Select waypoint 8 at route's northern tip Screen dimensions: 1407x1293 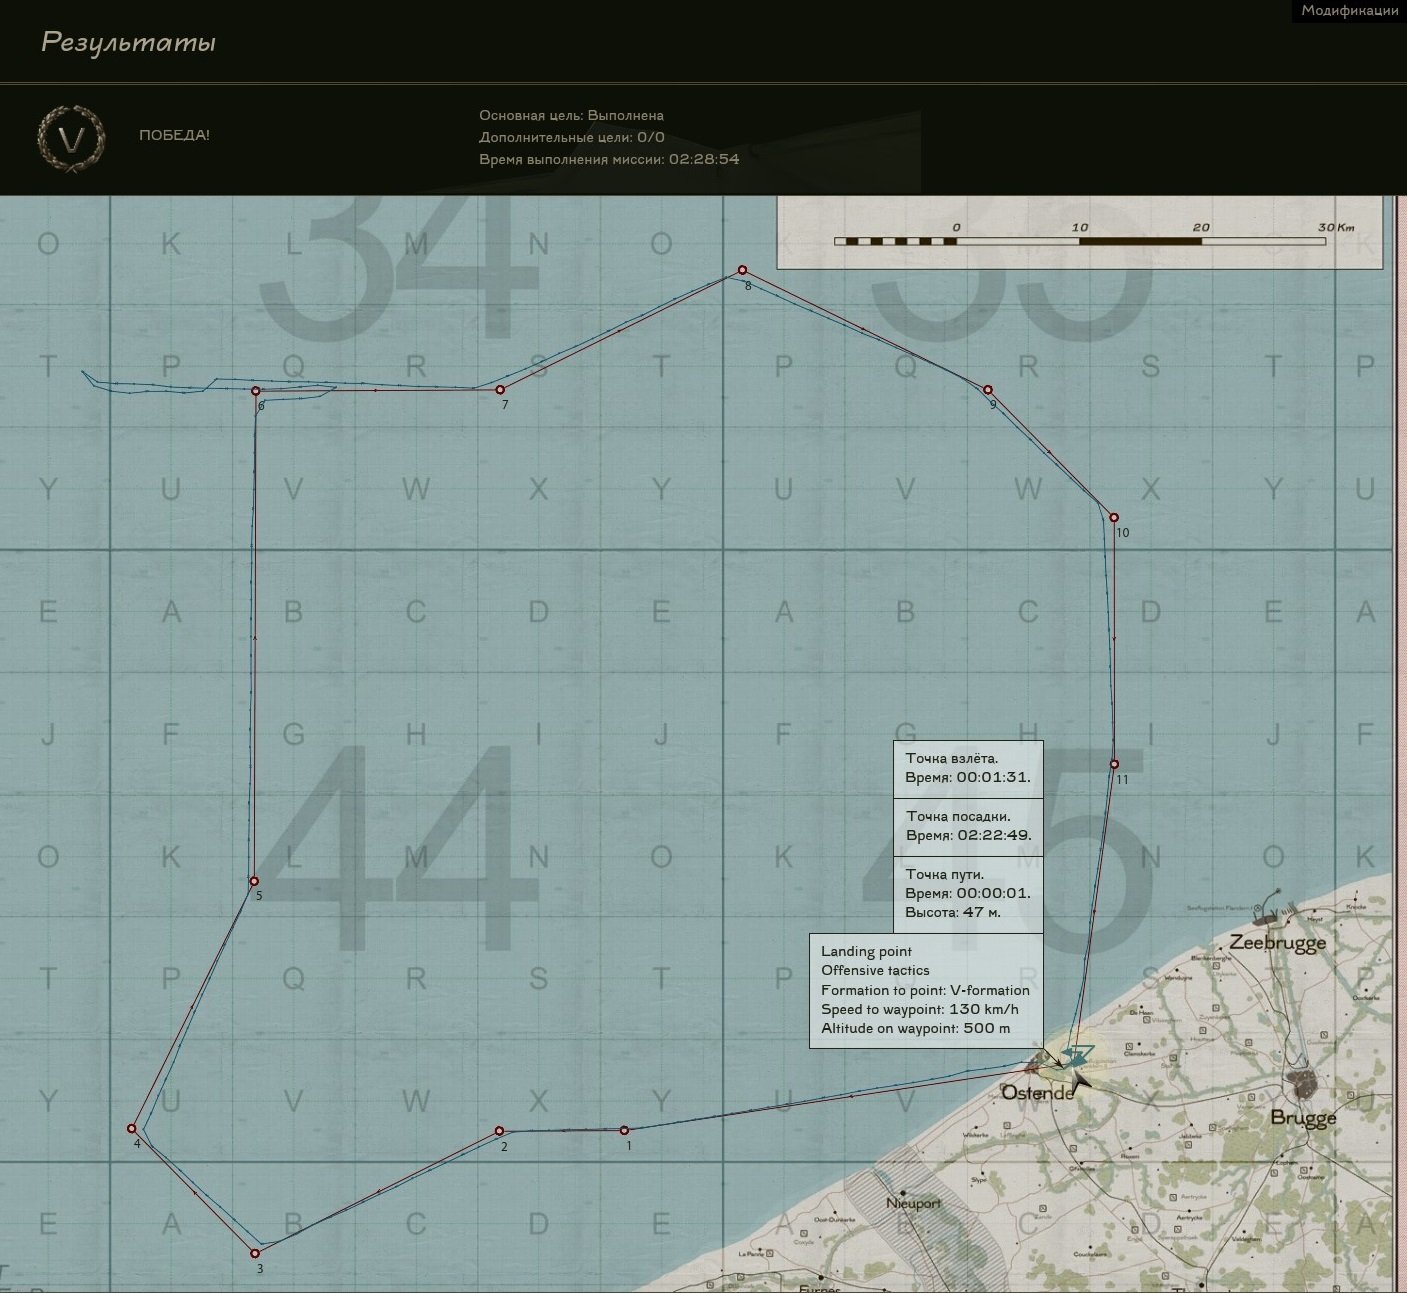pos(742,270)
